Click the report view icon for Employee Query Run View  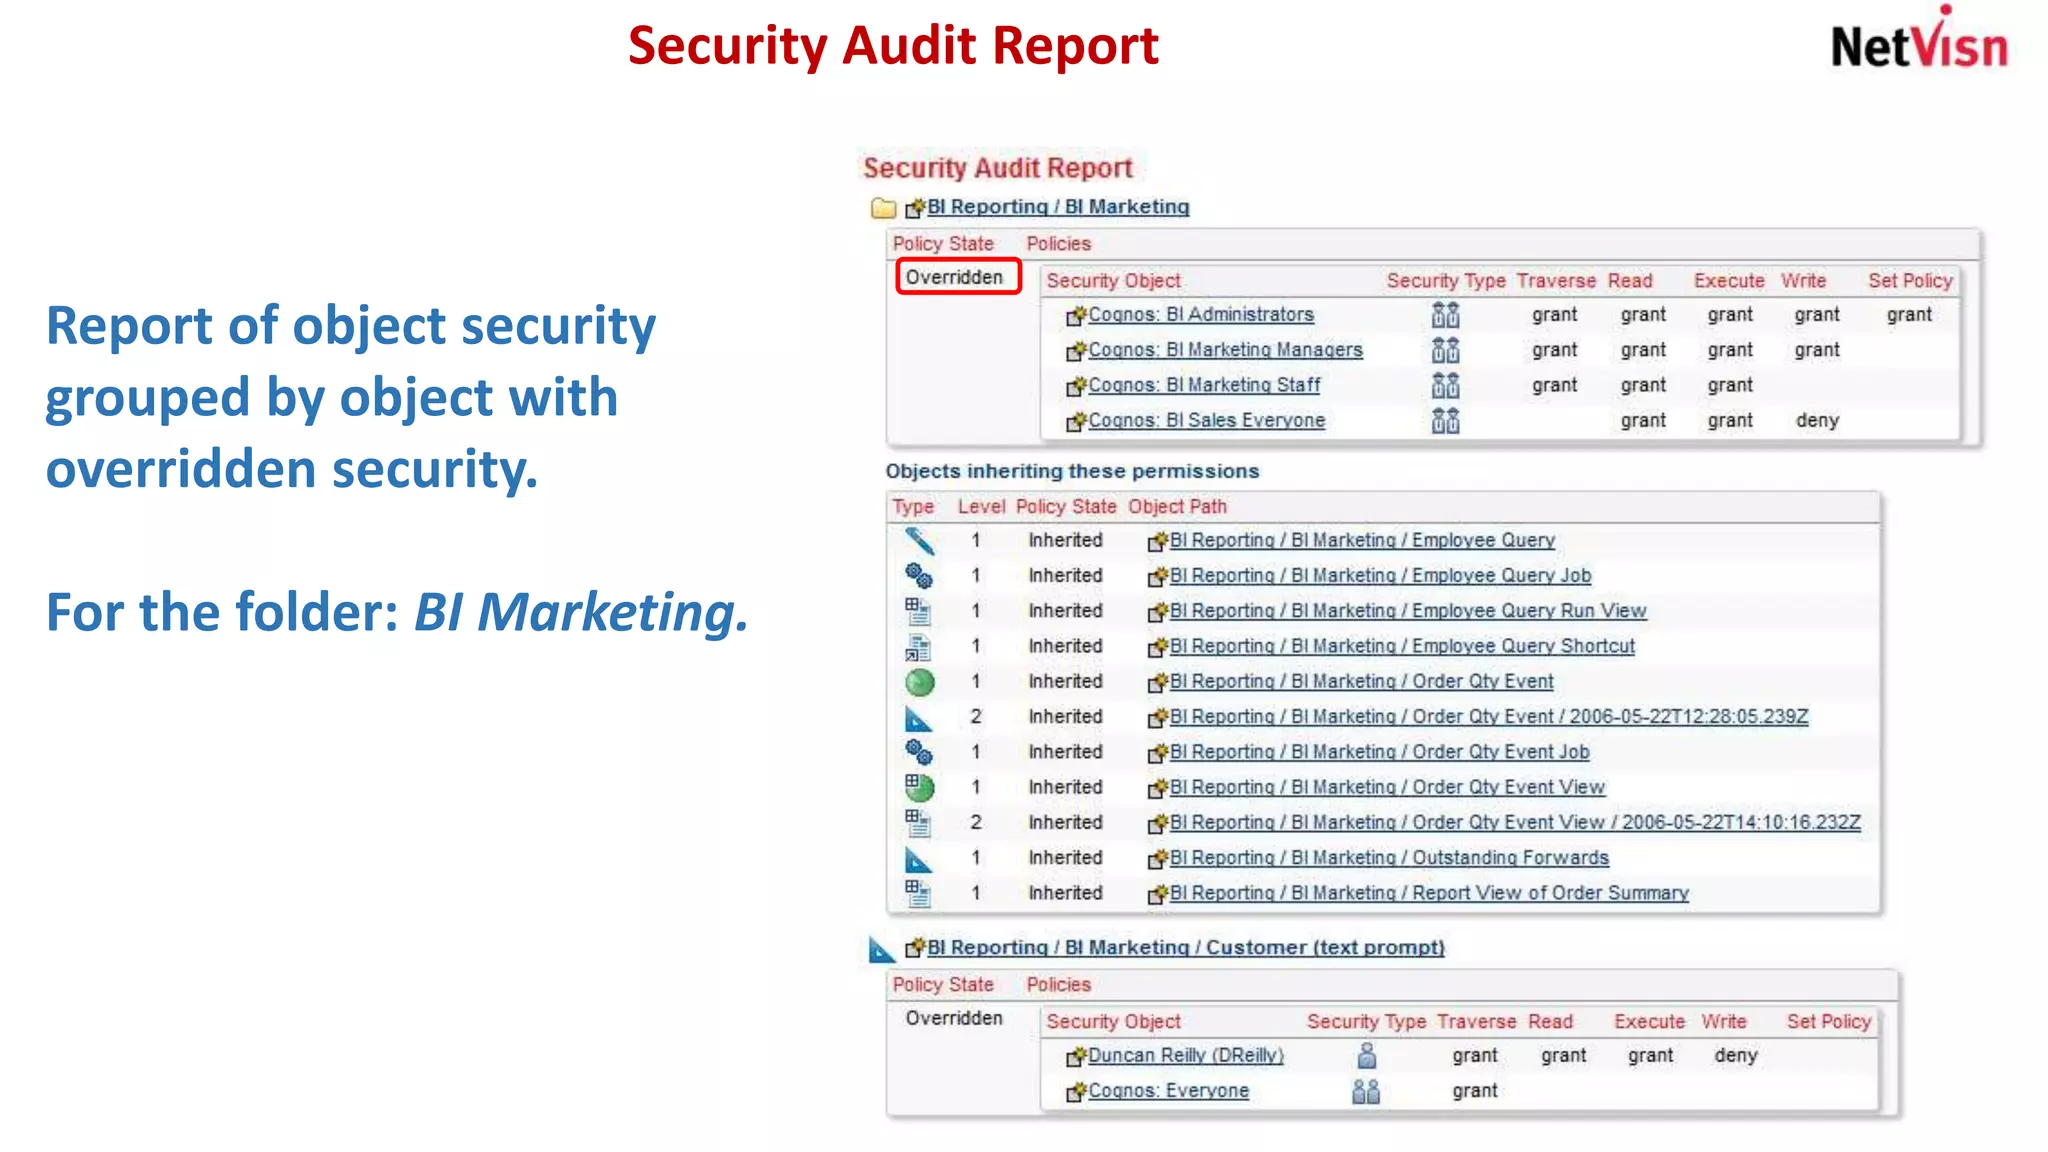(x=918, y=611)
